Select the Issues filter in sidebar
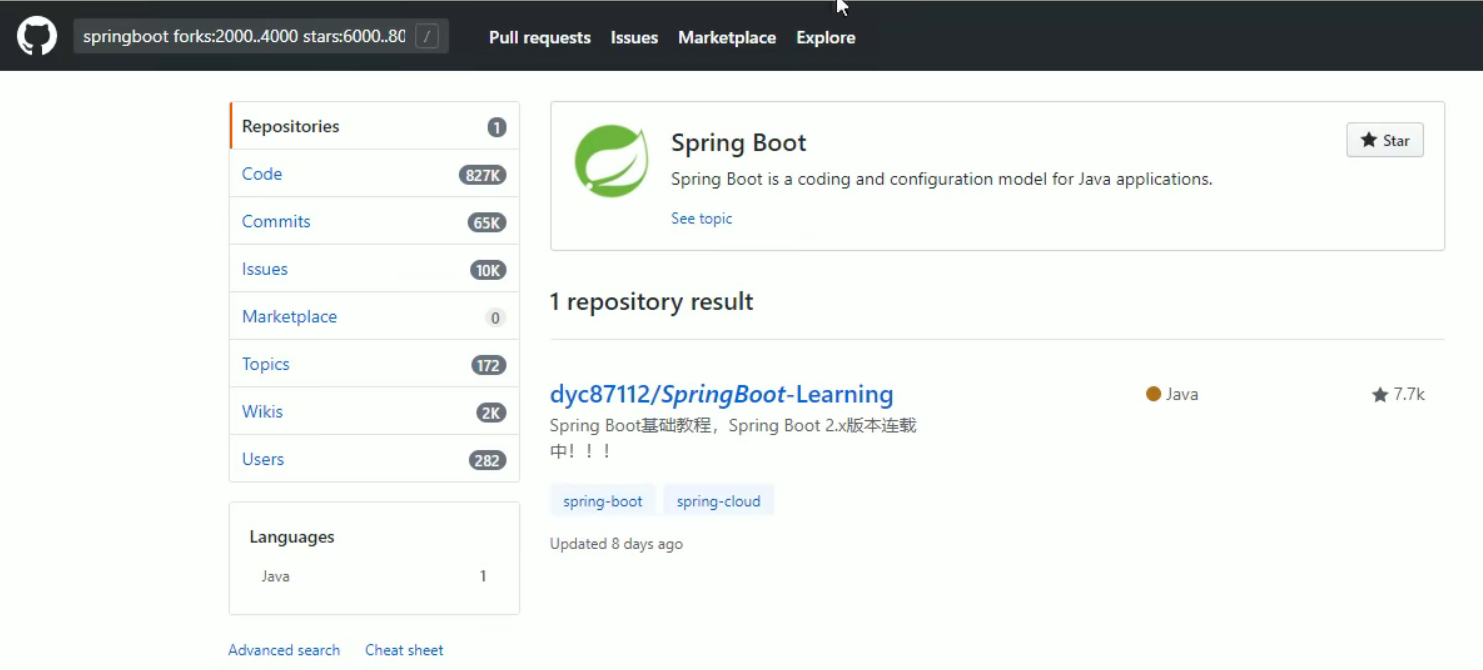 click(374, 269)
